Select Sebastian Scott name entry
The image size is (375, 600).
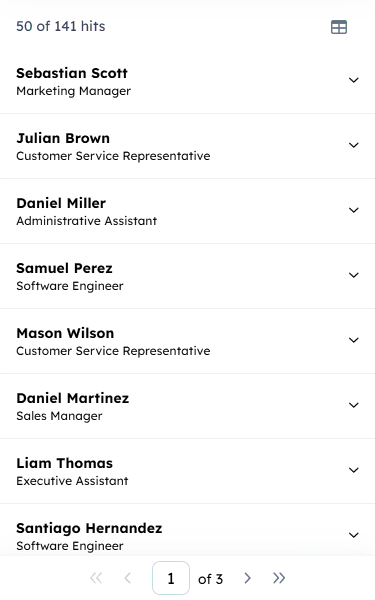(72, 73)
